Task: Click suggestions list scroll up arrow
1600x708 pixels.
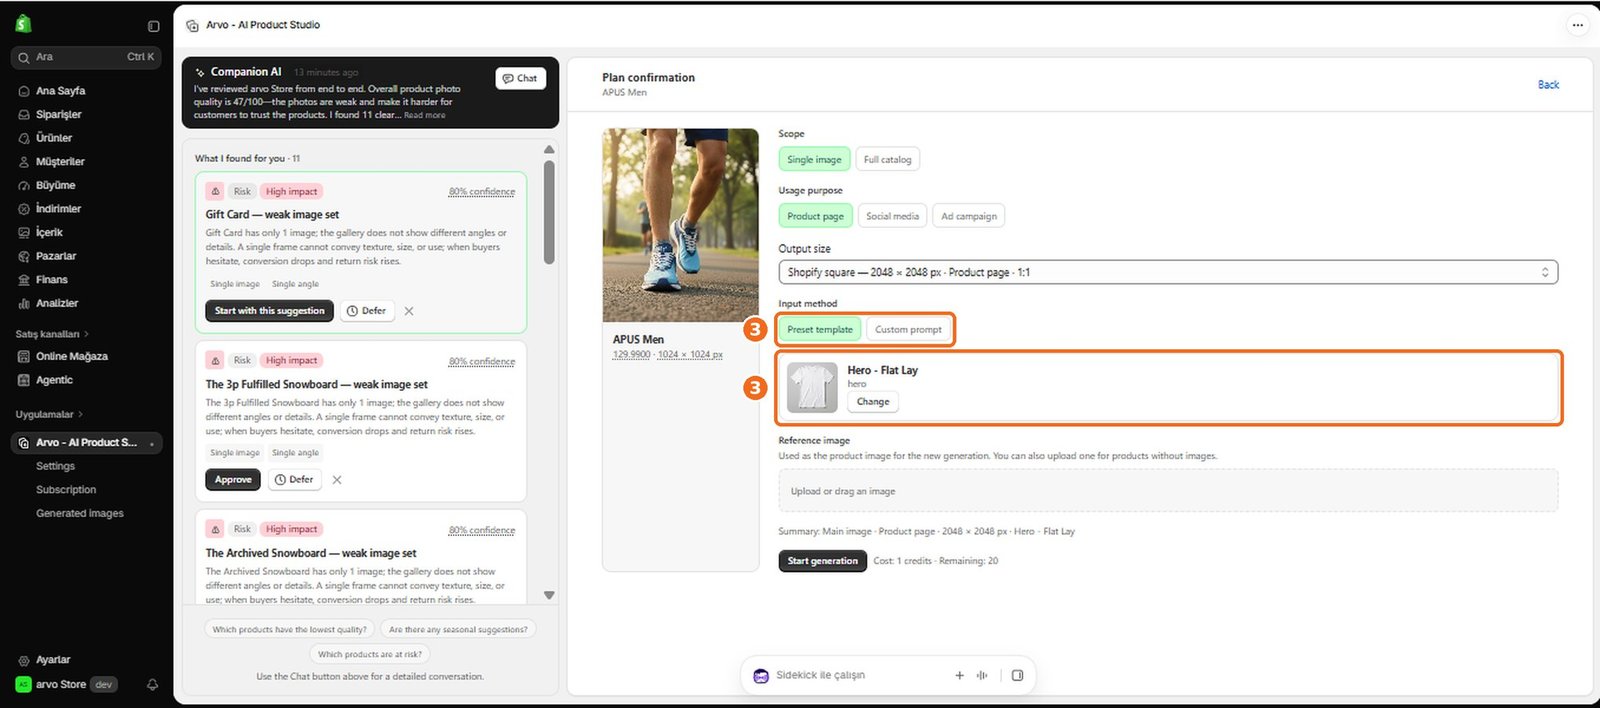Action: [549, 149]
